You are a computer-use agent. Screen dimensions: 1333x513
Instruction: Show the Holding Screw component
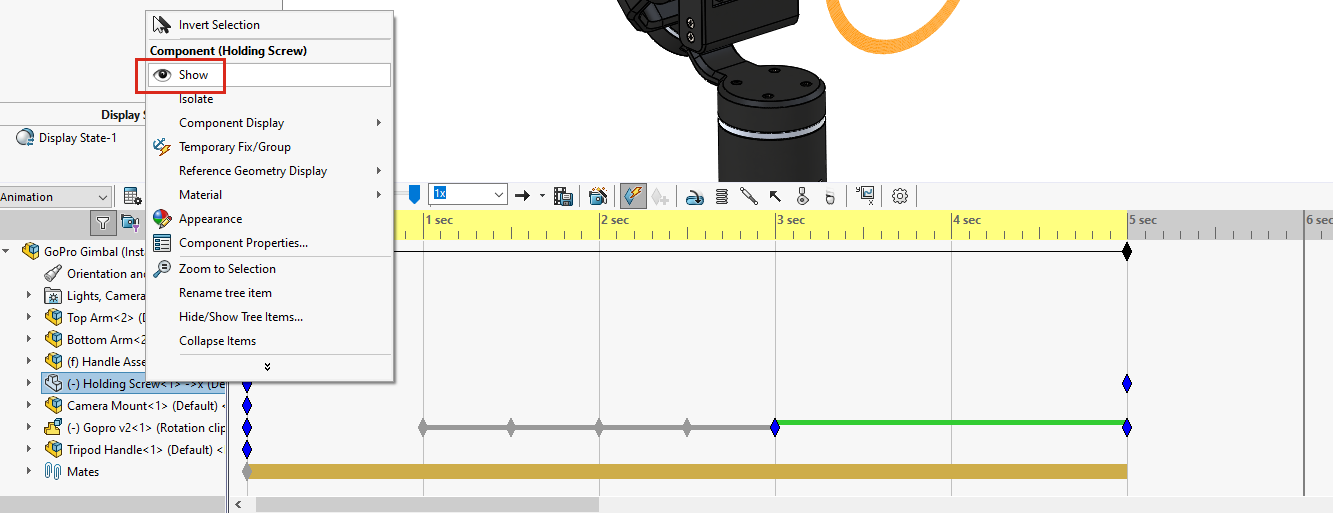(193, 75)
